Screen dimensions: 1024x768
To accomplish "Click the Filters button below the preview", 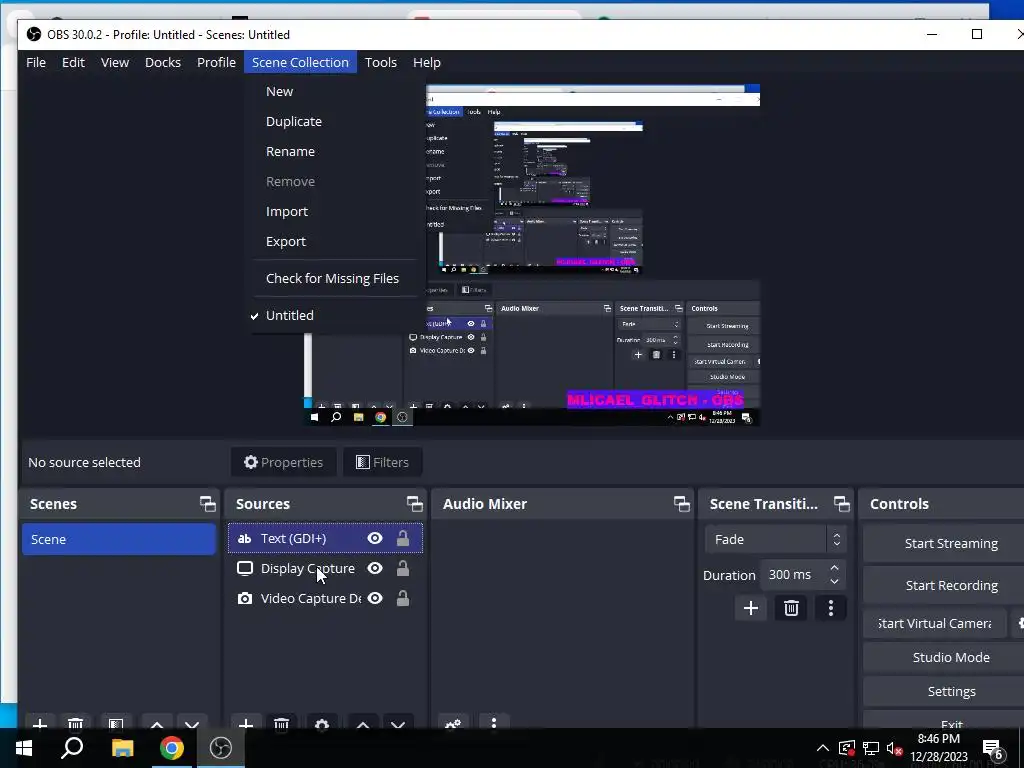I will (x=383, y=462).
